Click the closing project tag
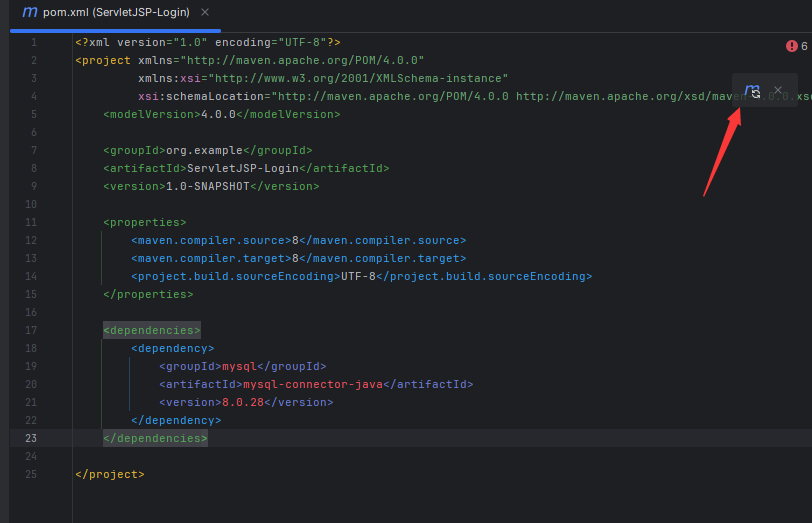 tap(109, 474)
